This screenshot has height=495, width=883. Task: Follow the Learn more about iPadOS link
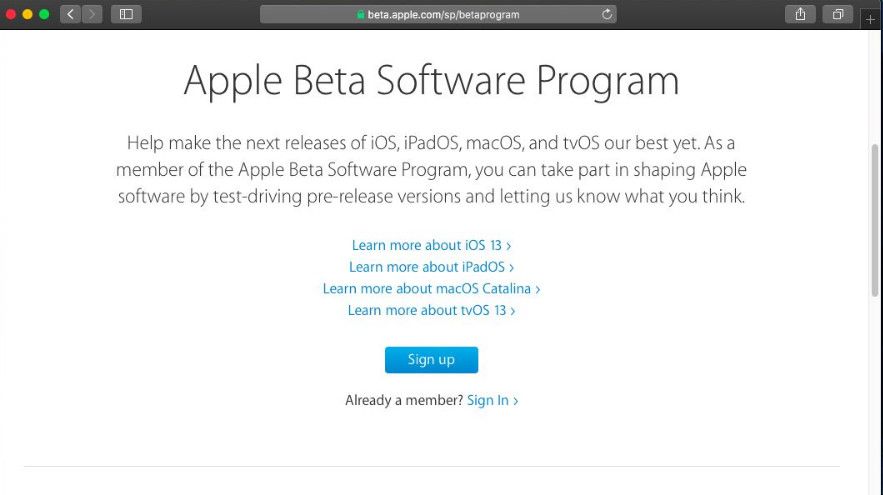pyautogui.click(x=431, y=267)
